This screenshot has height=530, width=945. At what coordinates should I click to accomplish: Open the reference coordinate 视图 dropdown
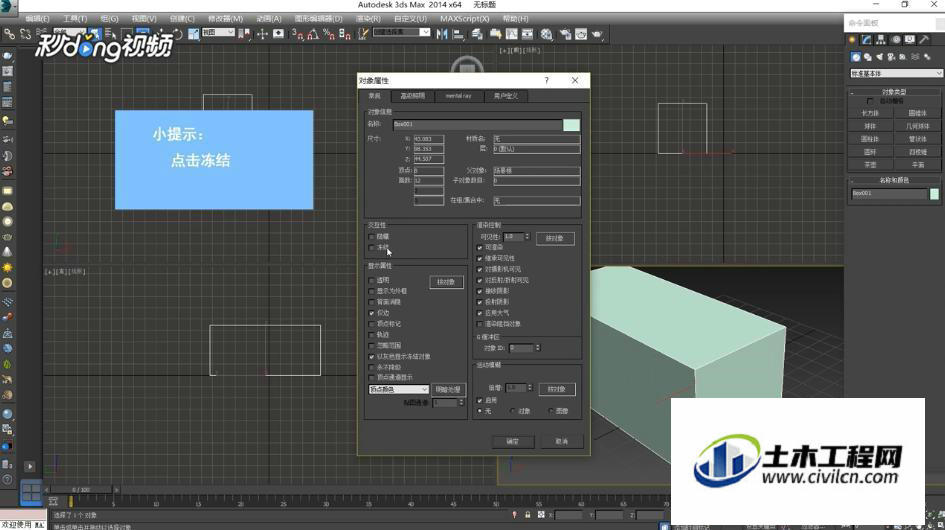(218, 32)
